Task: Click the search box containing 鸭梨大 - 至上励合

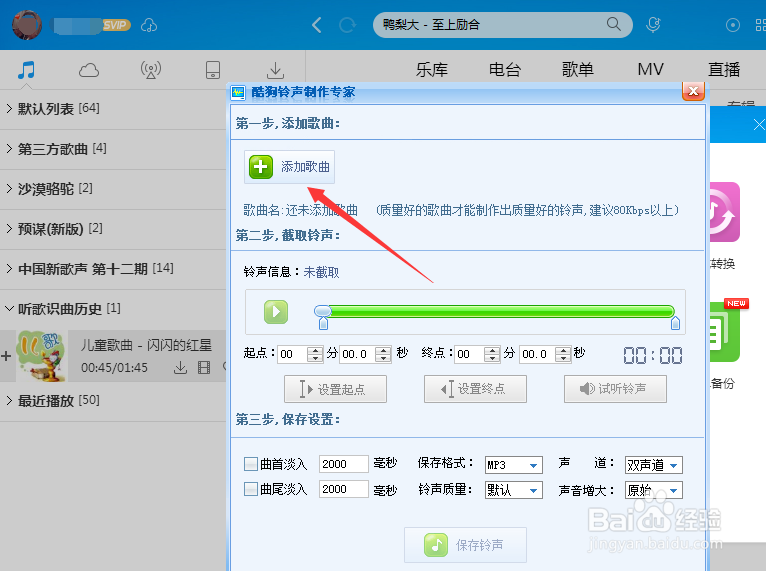Action: click(x=503, y=25)
